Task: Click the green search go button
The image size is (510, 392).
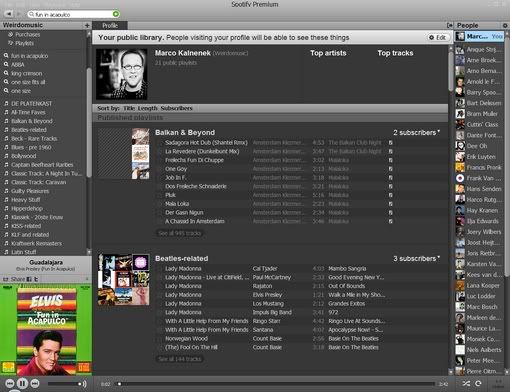Action: click(x=116, y=14)
